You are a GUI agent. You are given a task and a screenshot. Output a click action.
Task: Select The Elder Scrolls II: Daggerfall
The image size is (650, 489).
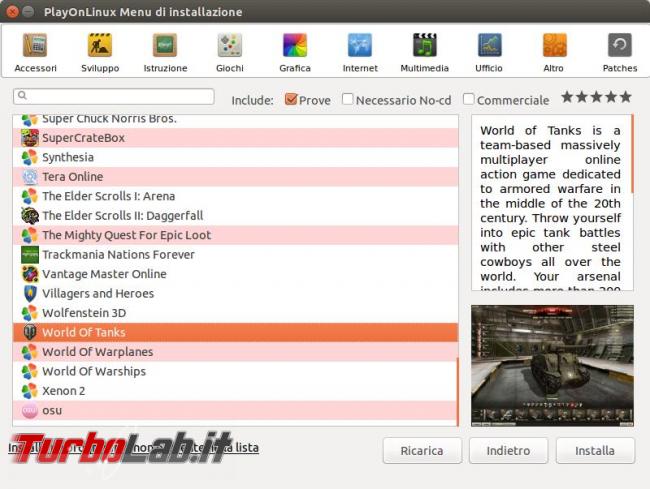coord(235,215)
